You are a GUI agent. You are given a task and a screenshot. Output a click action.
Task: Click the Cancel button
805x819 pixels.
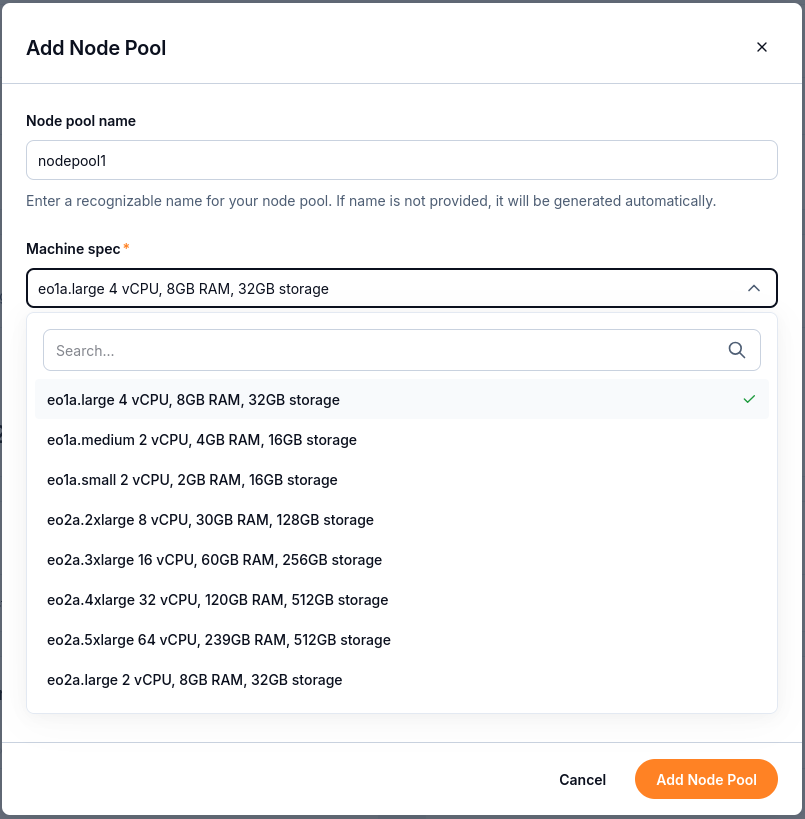click(582, 779)
